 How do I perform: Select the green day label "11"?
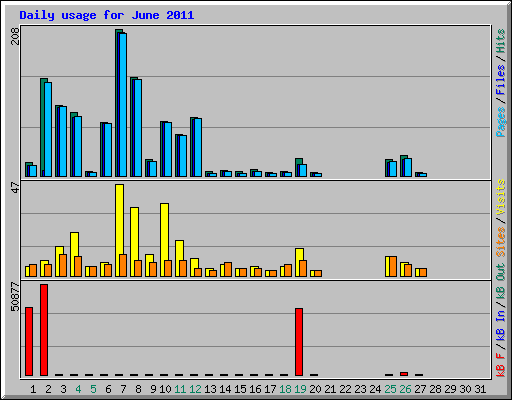click(x=180, y=389)
